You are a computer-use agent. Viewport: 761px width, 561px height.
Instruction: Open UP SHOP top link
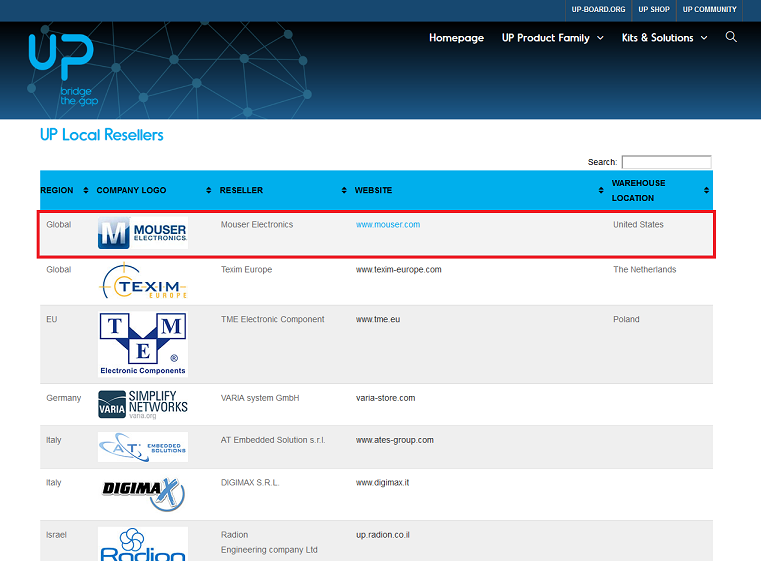tap(654, 9)
